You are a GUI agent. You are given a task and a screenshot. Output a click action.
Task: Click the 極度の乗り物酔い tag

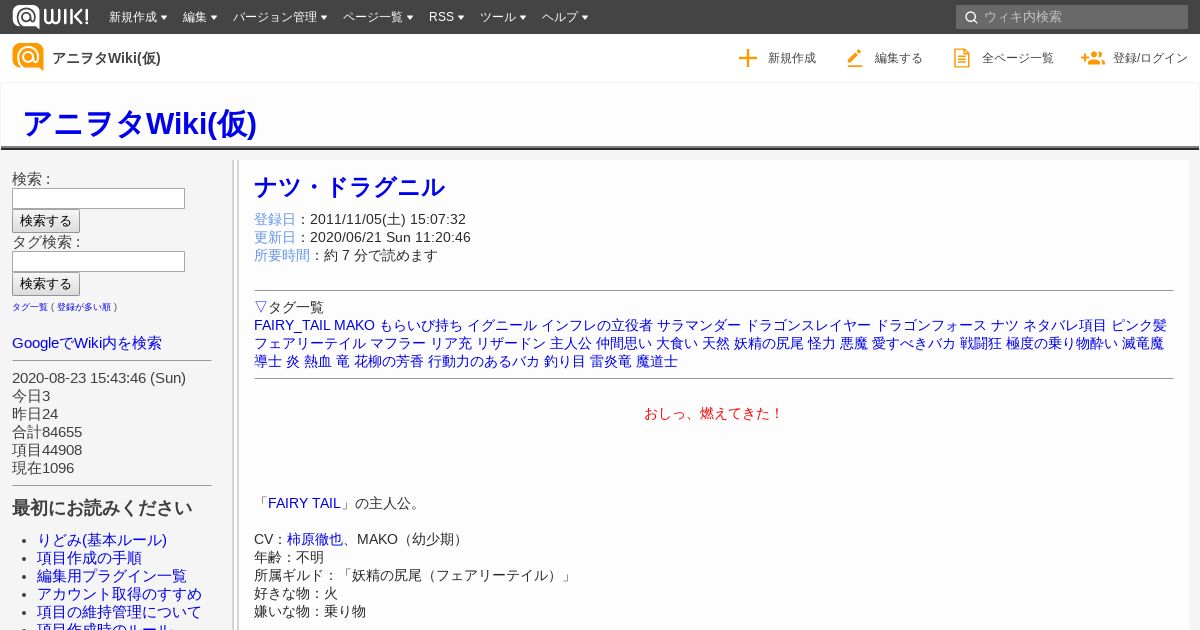[1062, 343]
